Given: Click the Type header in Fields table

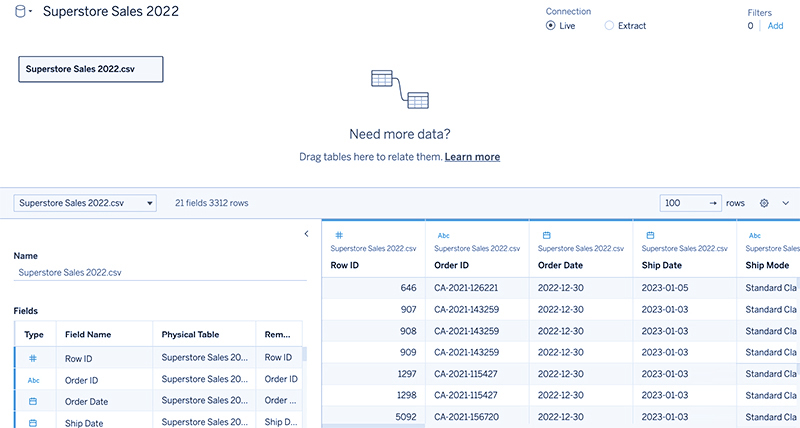Looking at the screenshot, I should tap(34, 335).
